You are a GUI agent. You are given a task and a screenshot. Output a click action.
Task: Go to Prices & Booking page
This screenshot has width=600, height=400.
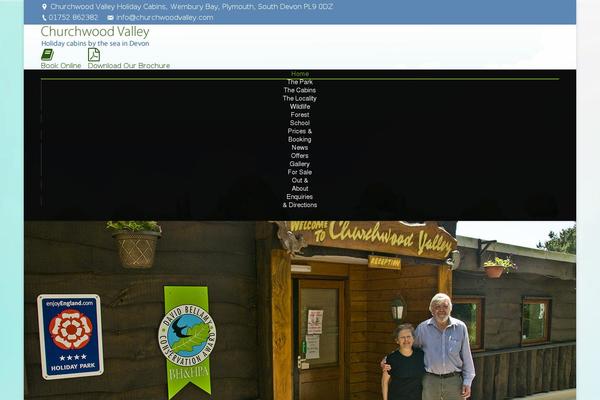(x=300, y=136)
